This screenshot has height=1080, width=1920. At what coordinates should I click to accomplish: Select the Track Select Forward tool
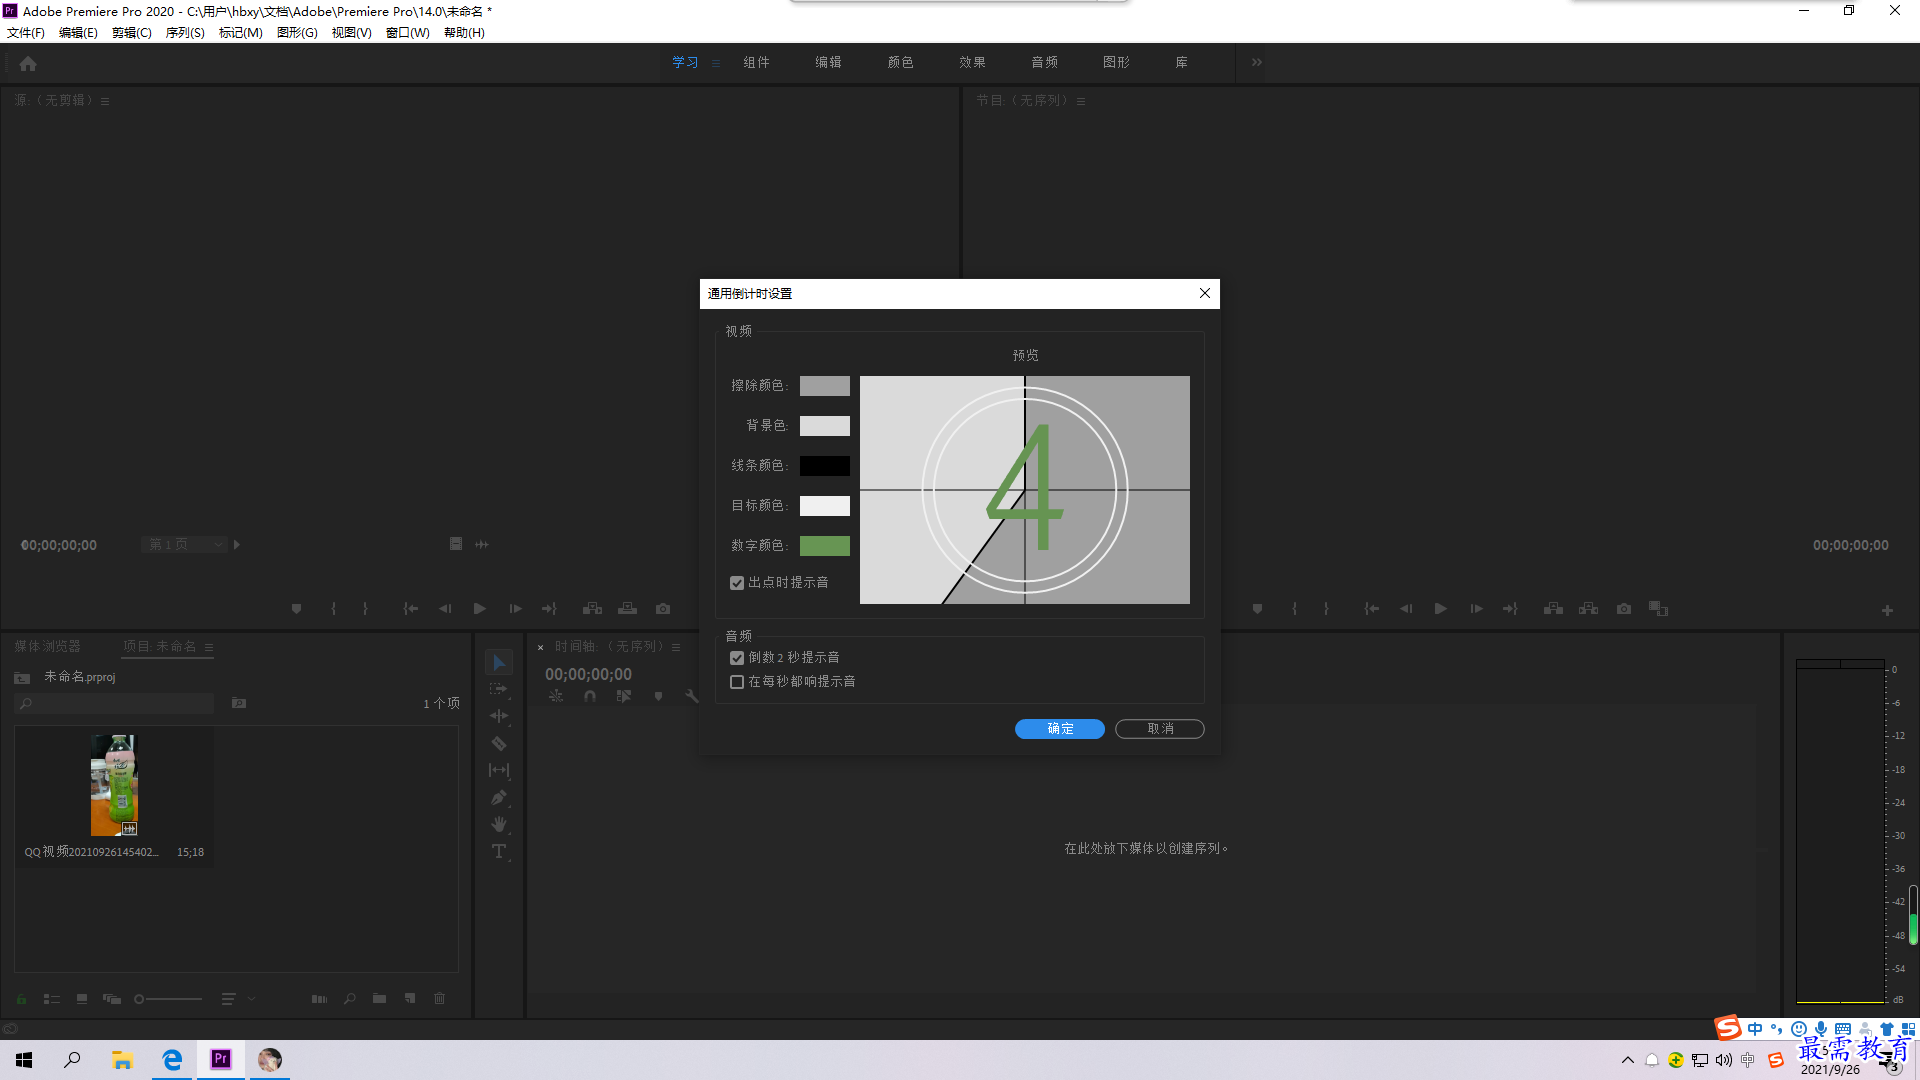pos(499,690)
